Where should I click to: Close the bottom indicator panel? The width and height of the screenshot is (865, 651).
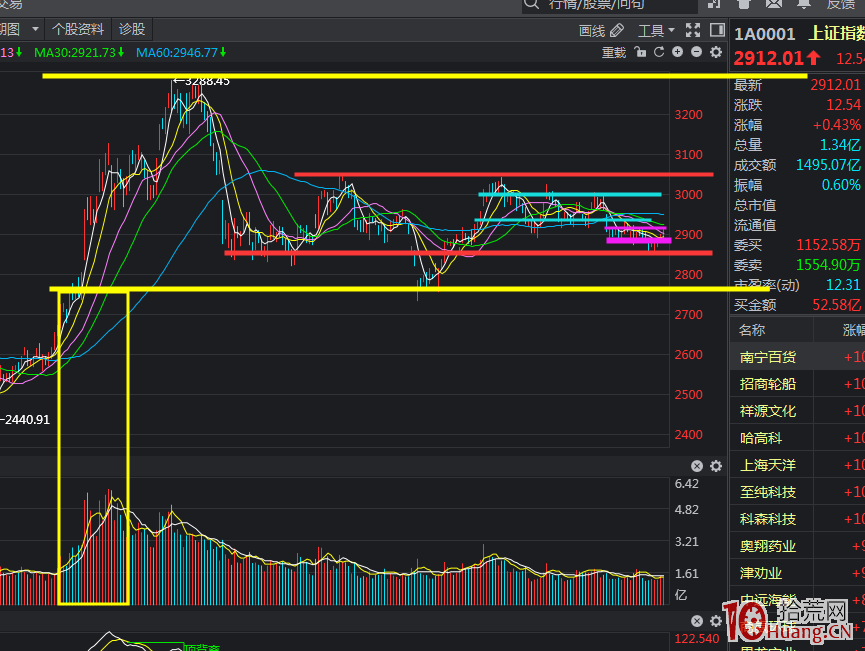pos(697,621)
